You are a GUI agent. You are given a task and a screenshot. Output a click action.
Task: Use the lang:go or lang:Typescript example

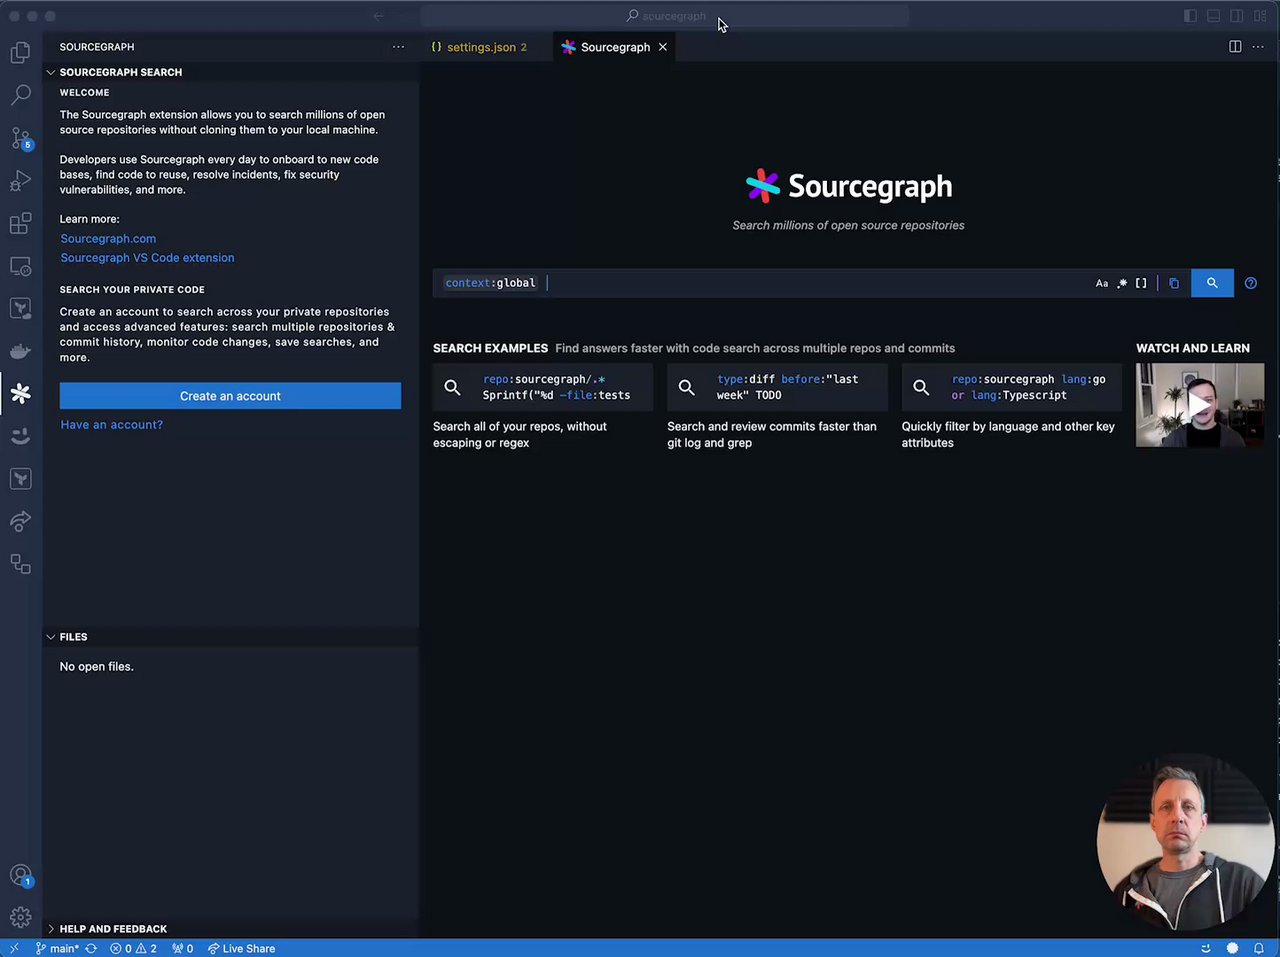[x=1012, y=387]
